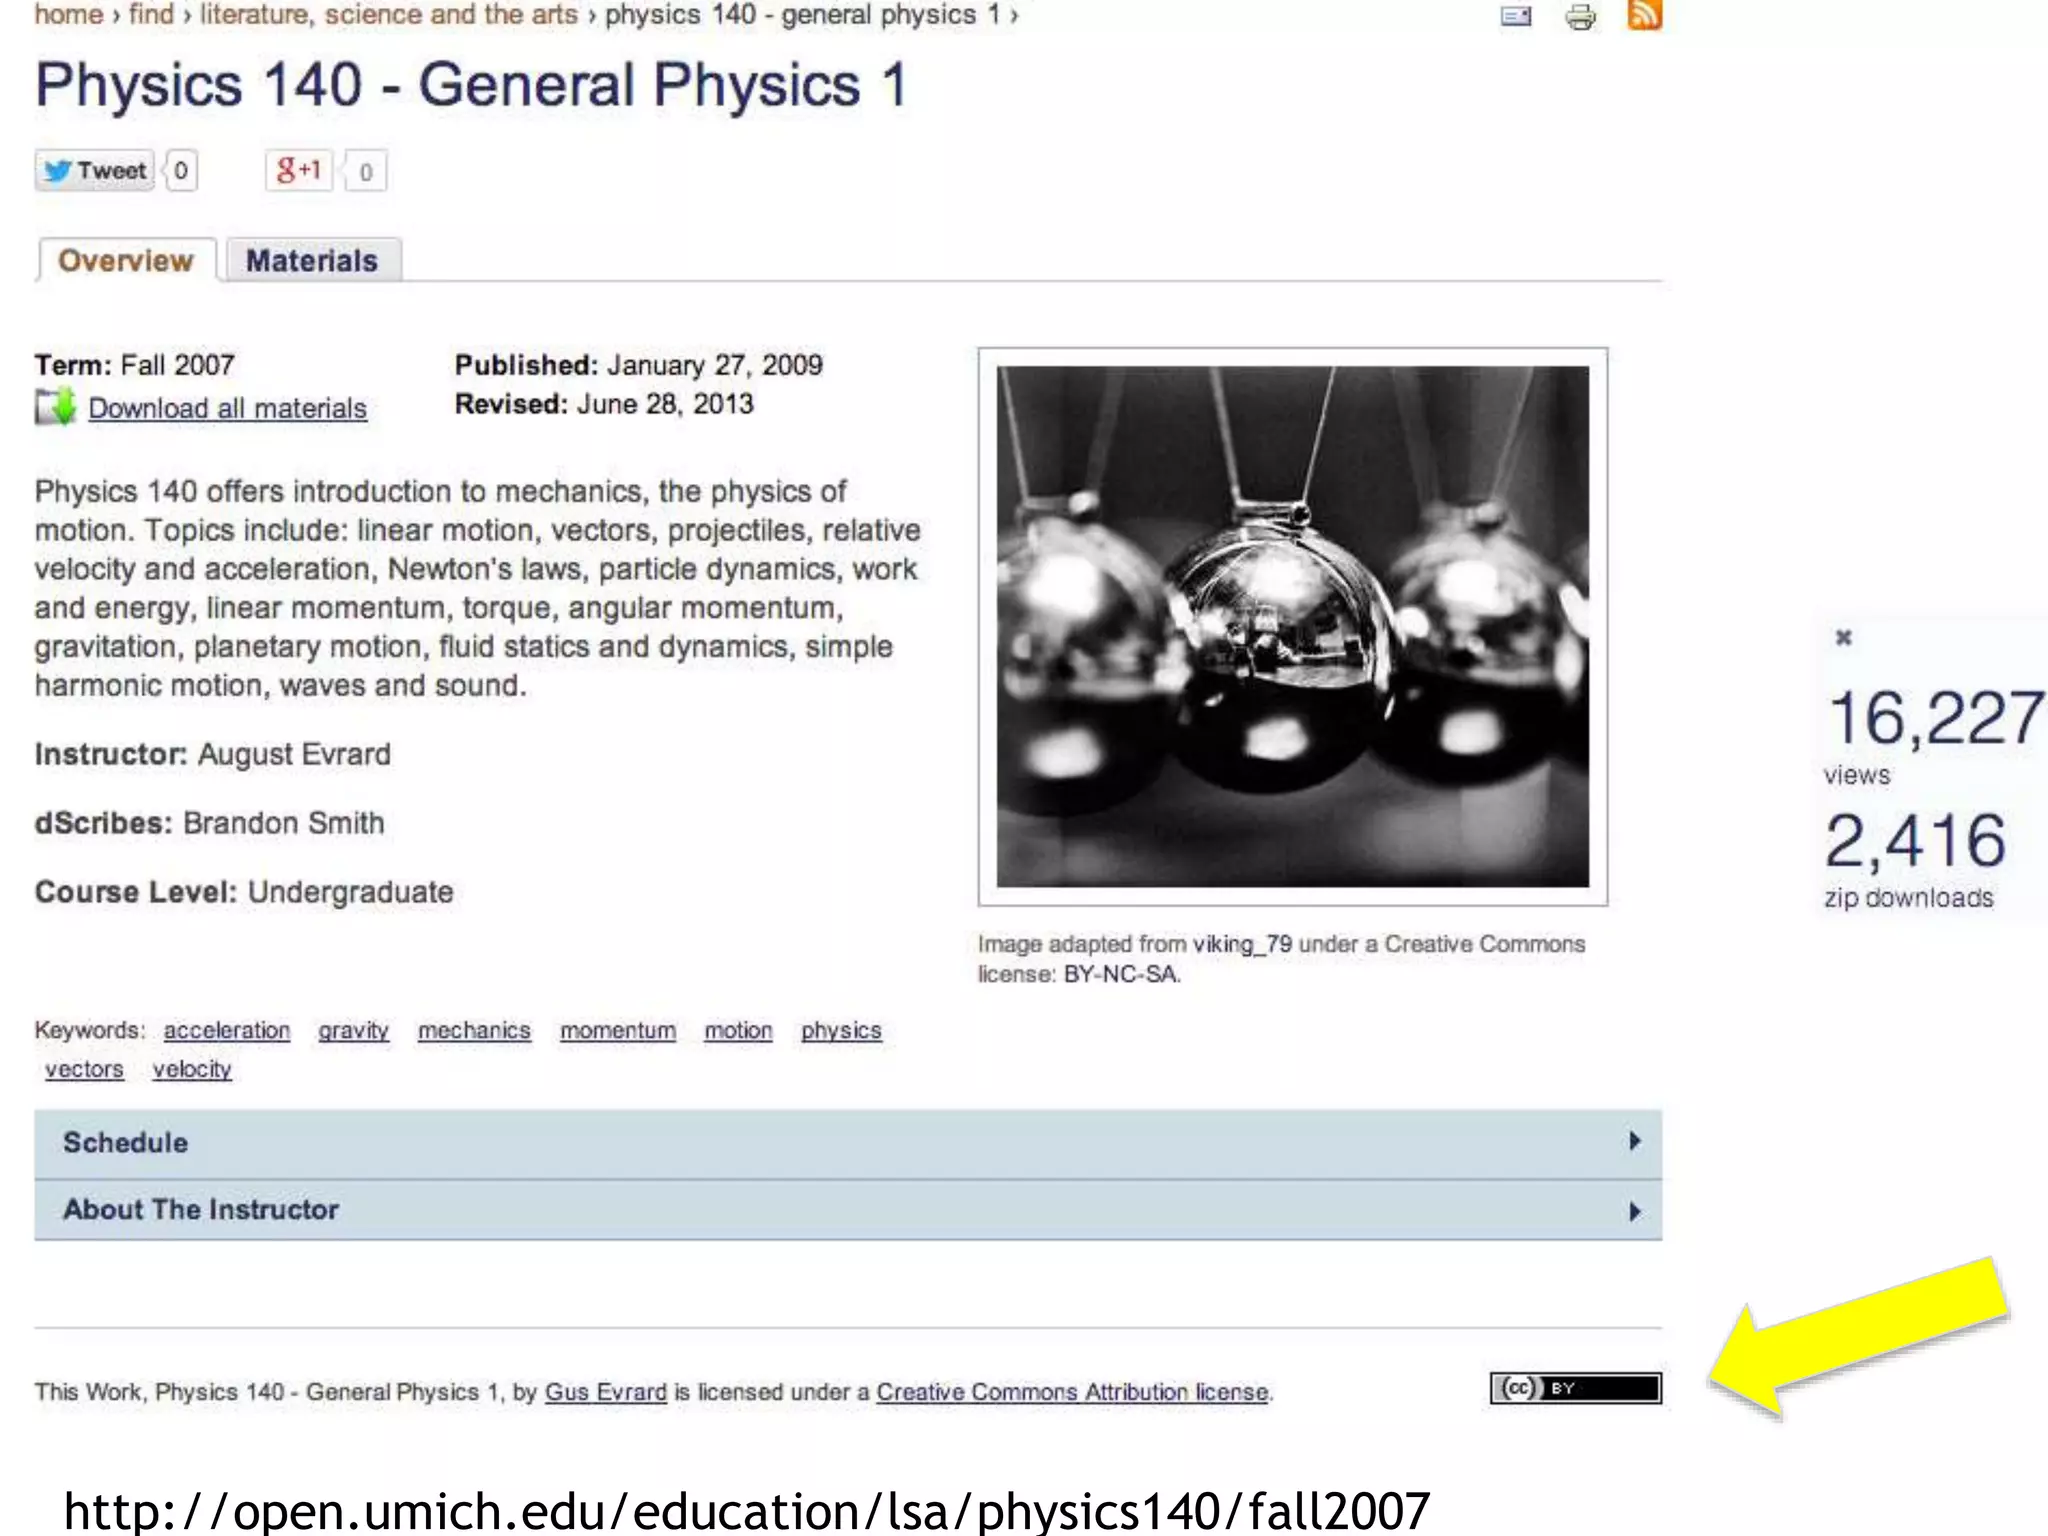Go to home breadcrumb link

pos(68,15)
